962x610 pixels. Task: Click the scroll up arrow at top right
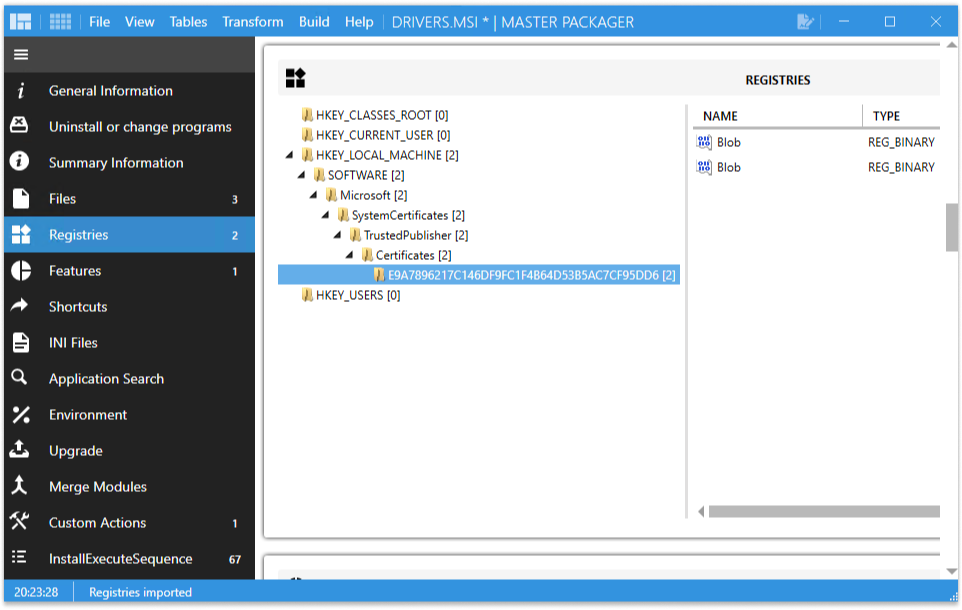pos(952,45)
